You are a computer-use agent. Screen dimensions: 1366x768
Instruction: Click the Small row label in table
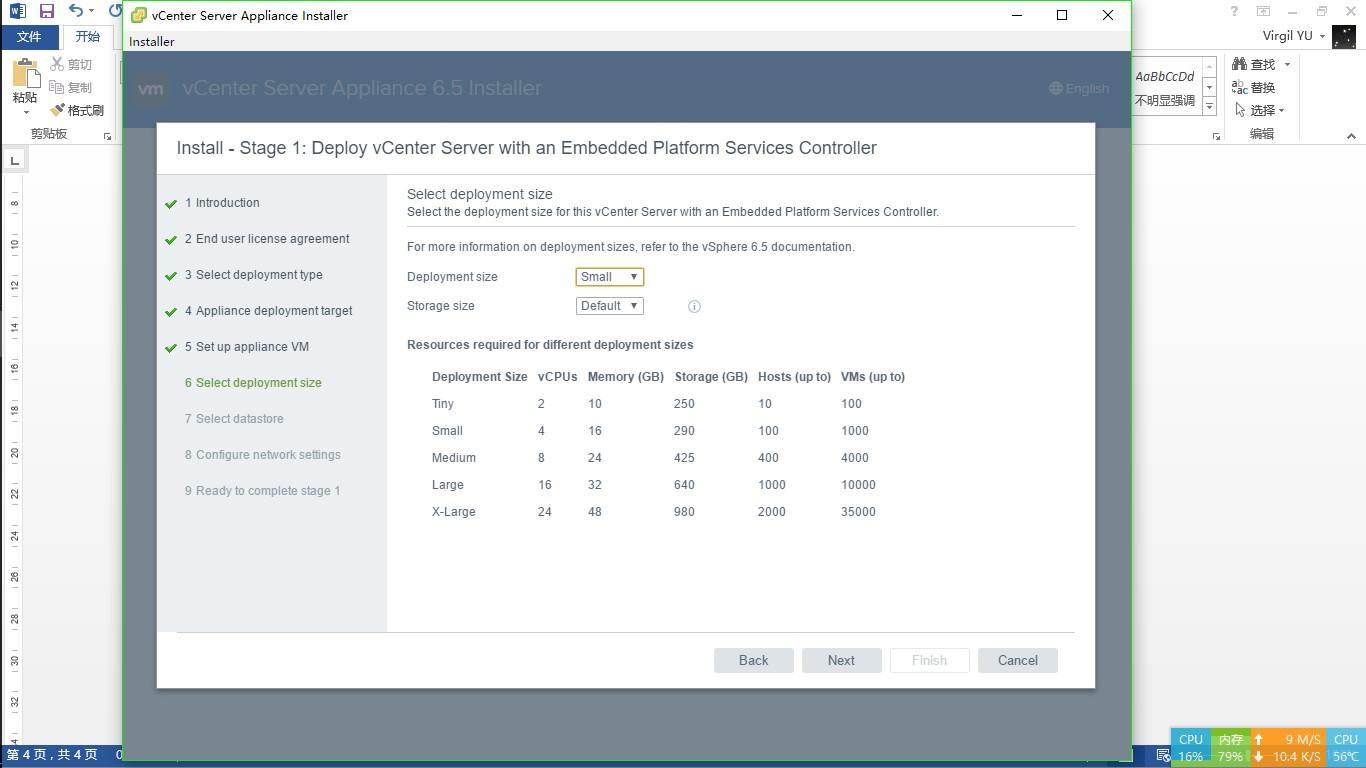click(x=447, y=431)
